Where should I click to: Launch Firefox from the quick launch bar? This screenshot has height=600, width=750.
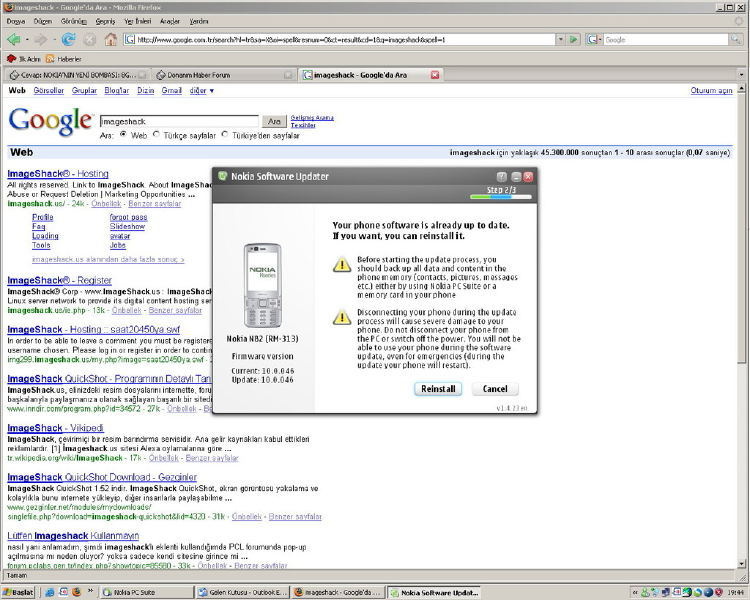tap(77, 592)
